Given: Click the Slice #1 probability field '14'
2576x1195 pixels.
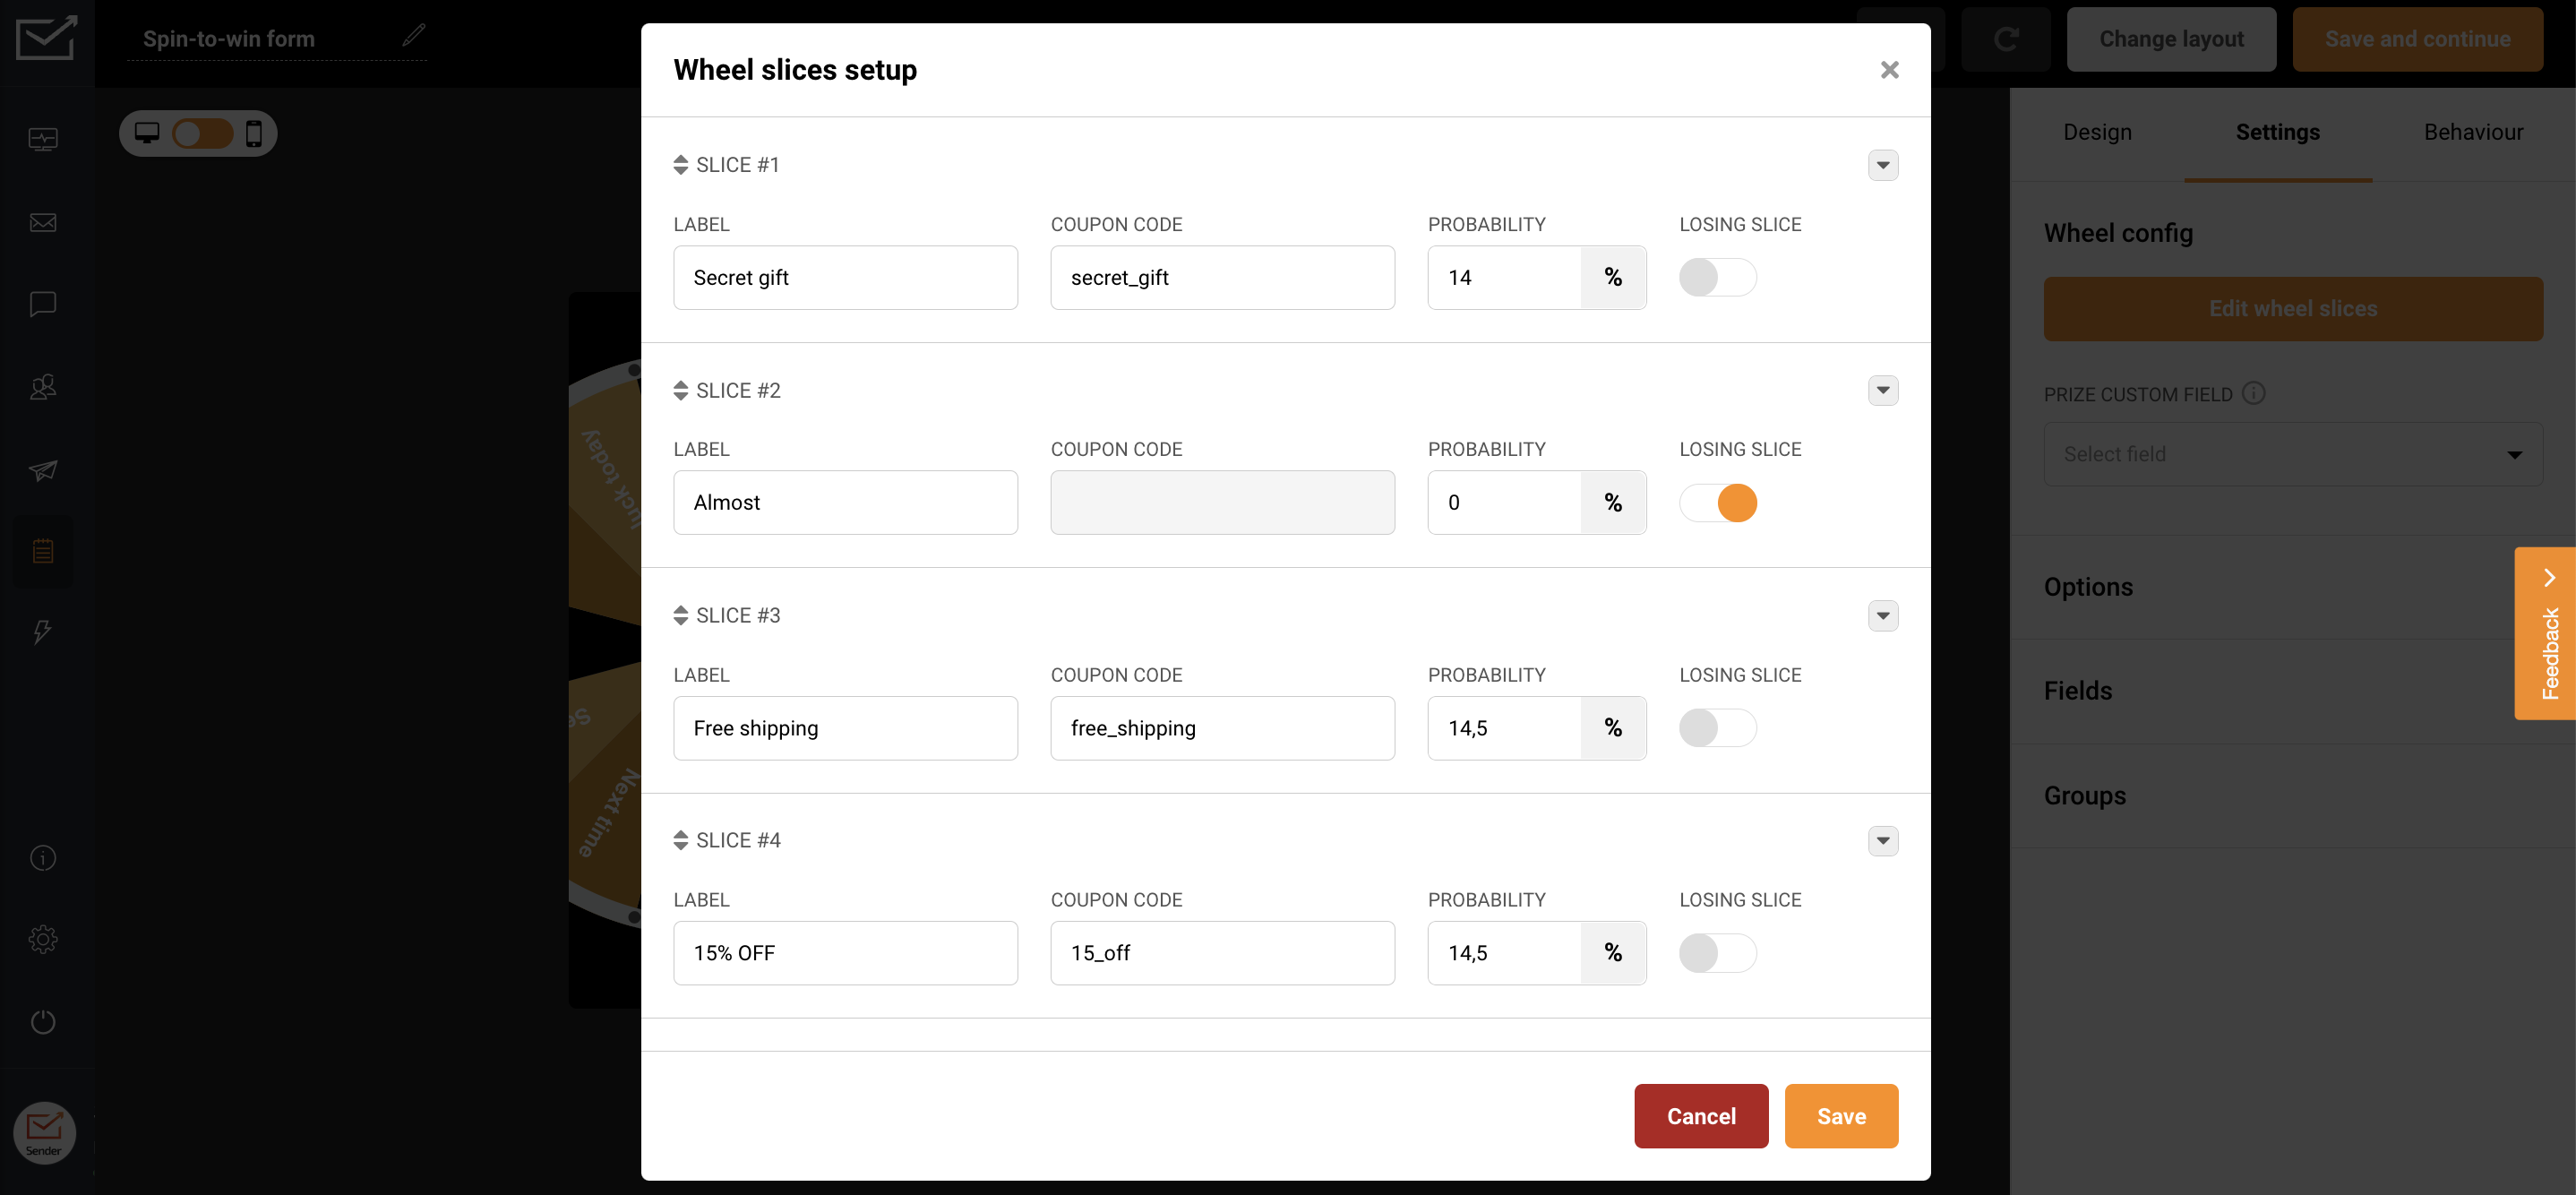Looking at the screenshot, I should (1504, 278).
